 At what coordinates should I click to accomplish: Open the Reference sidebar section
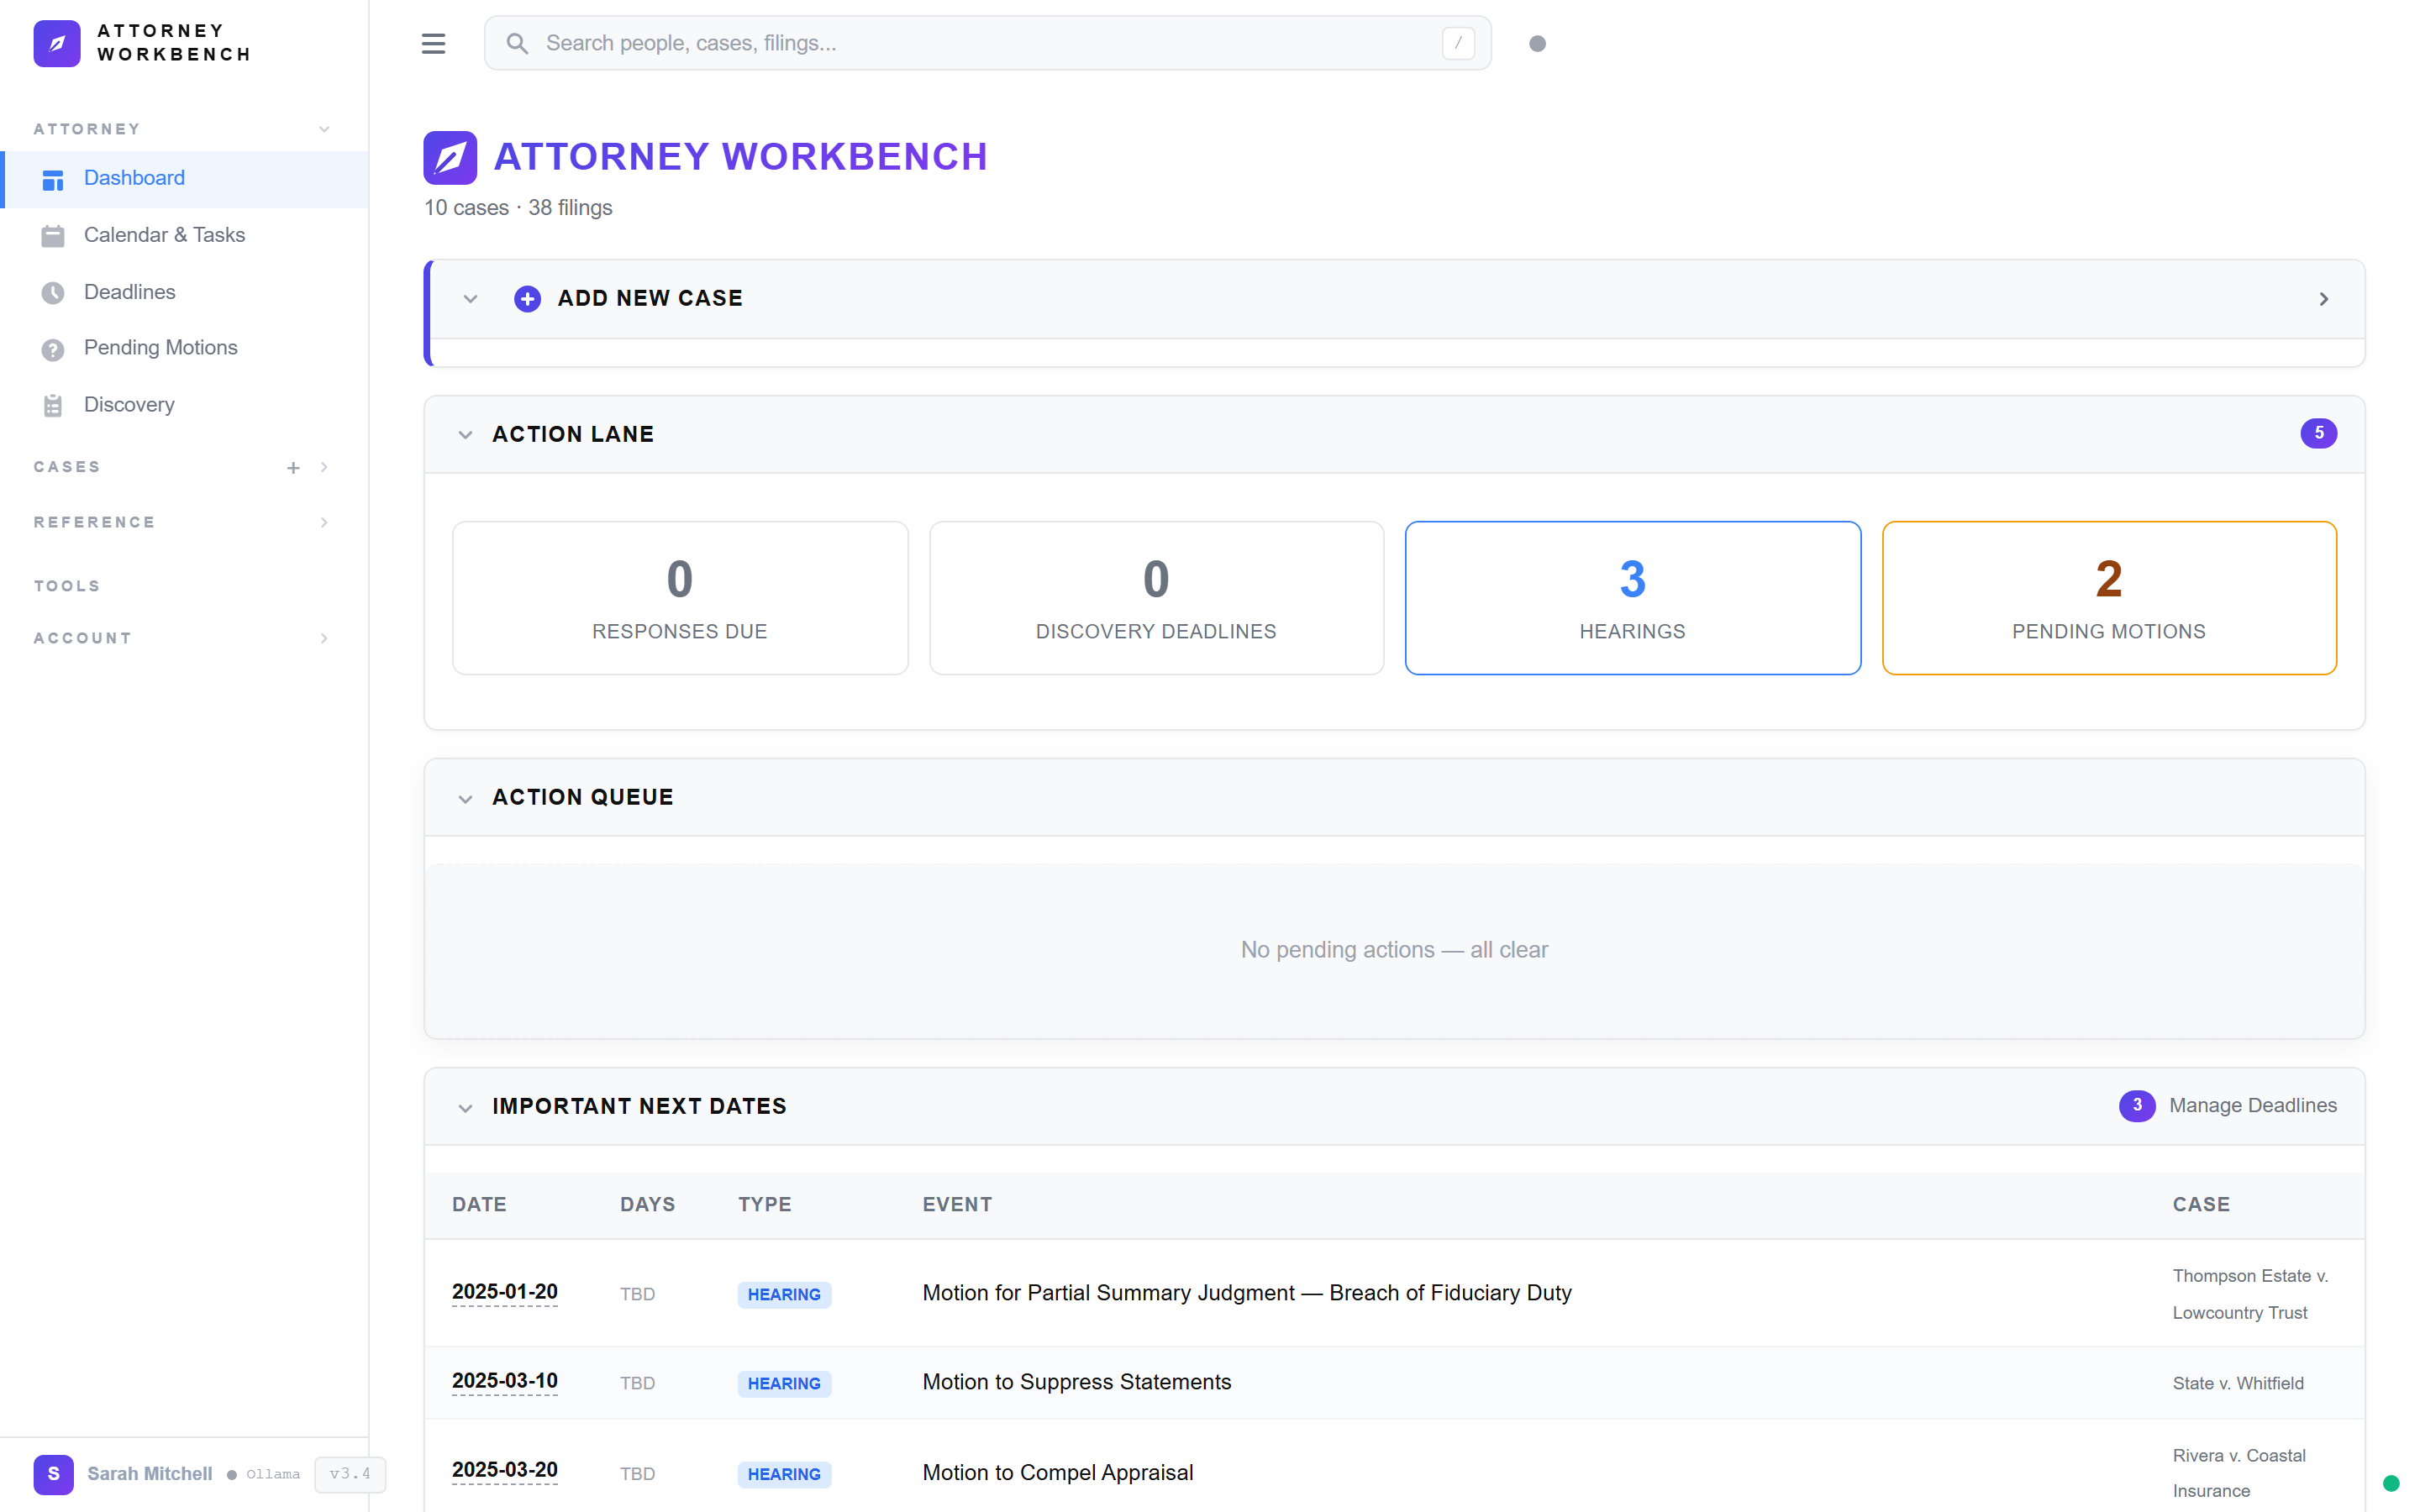(323, 521)
